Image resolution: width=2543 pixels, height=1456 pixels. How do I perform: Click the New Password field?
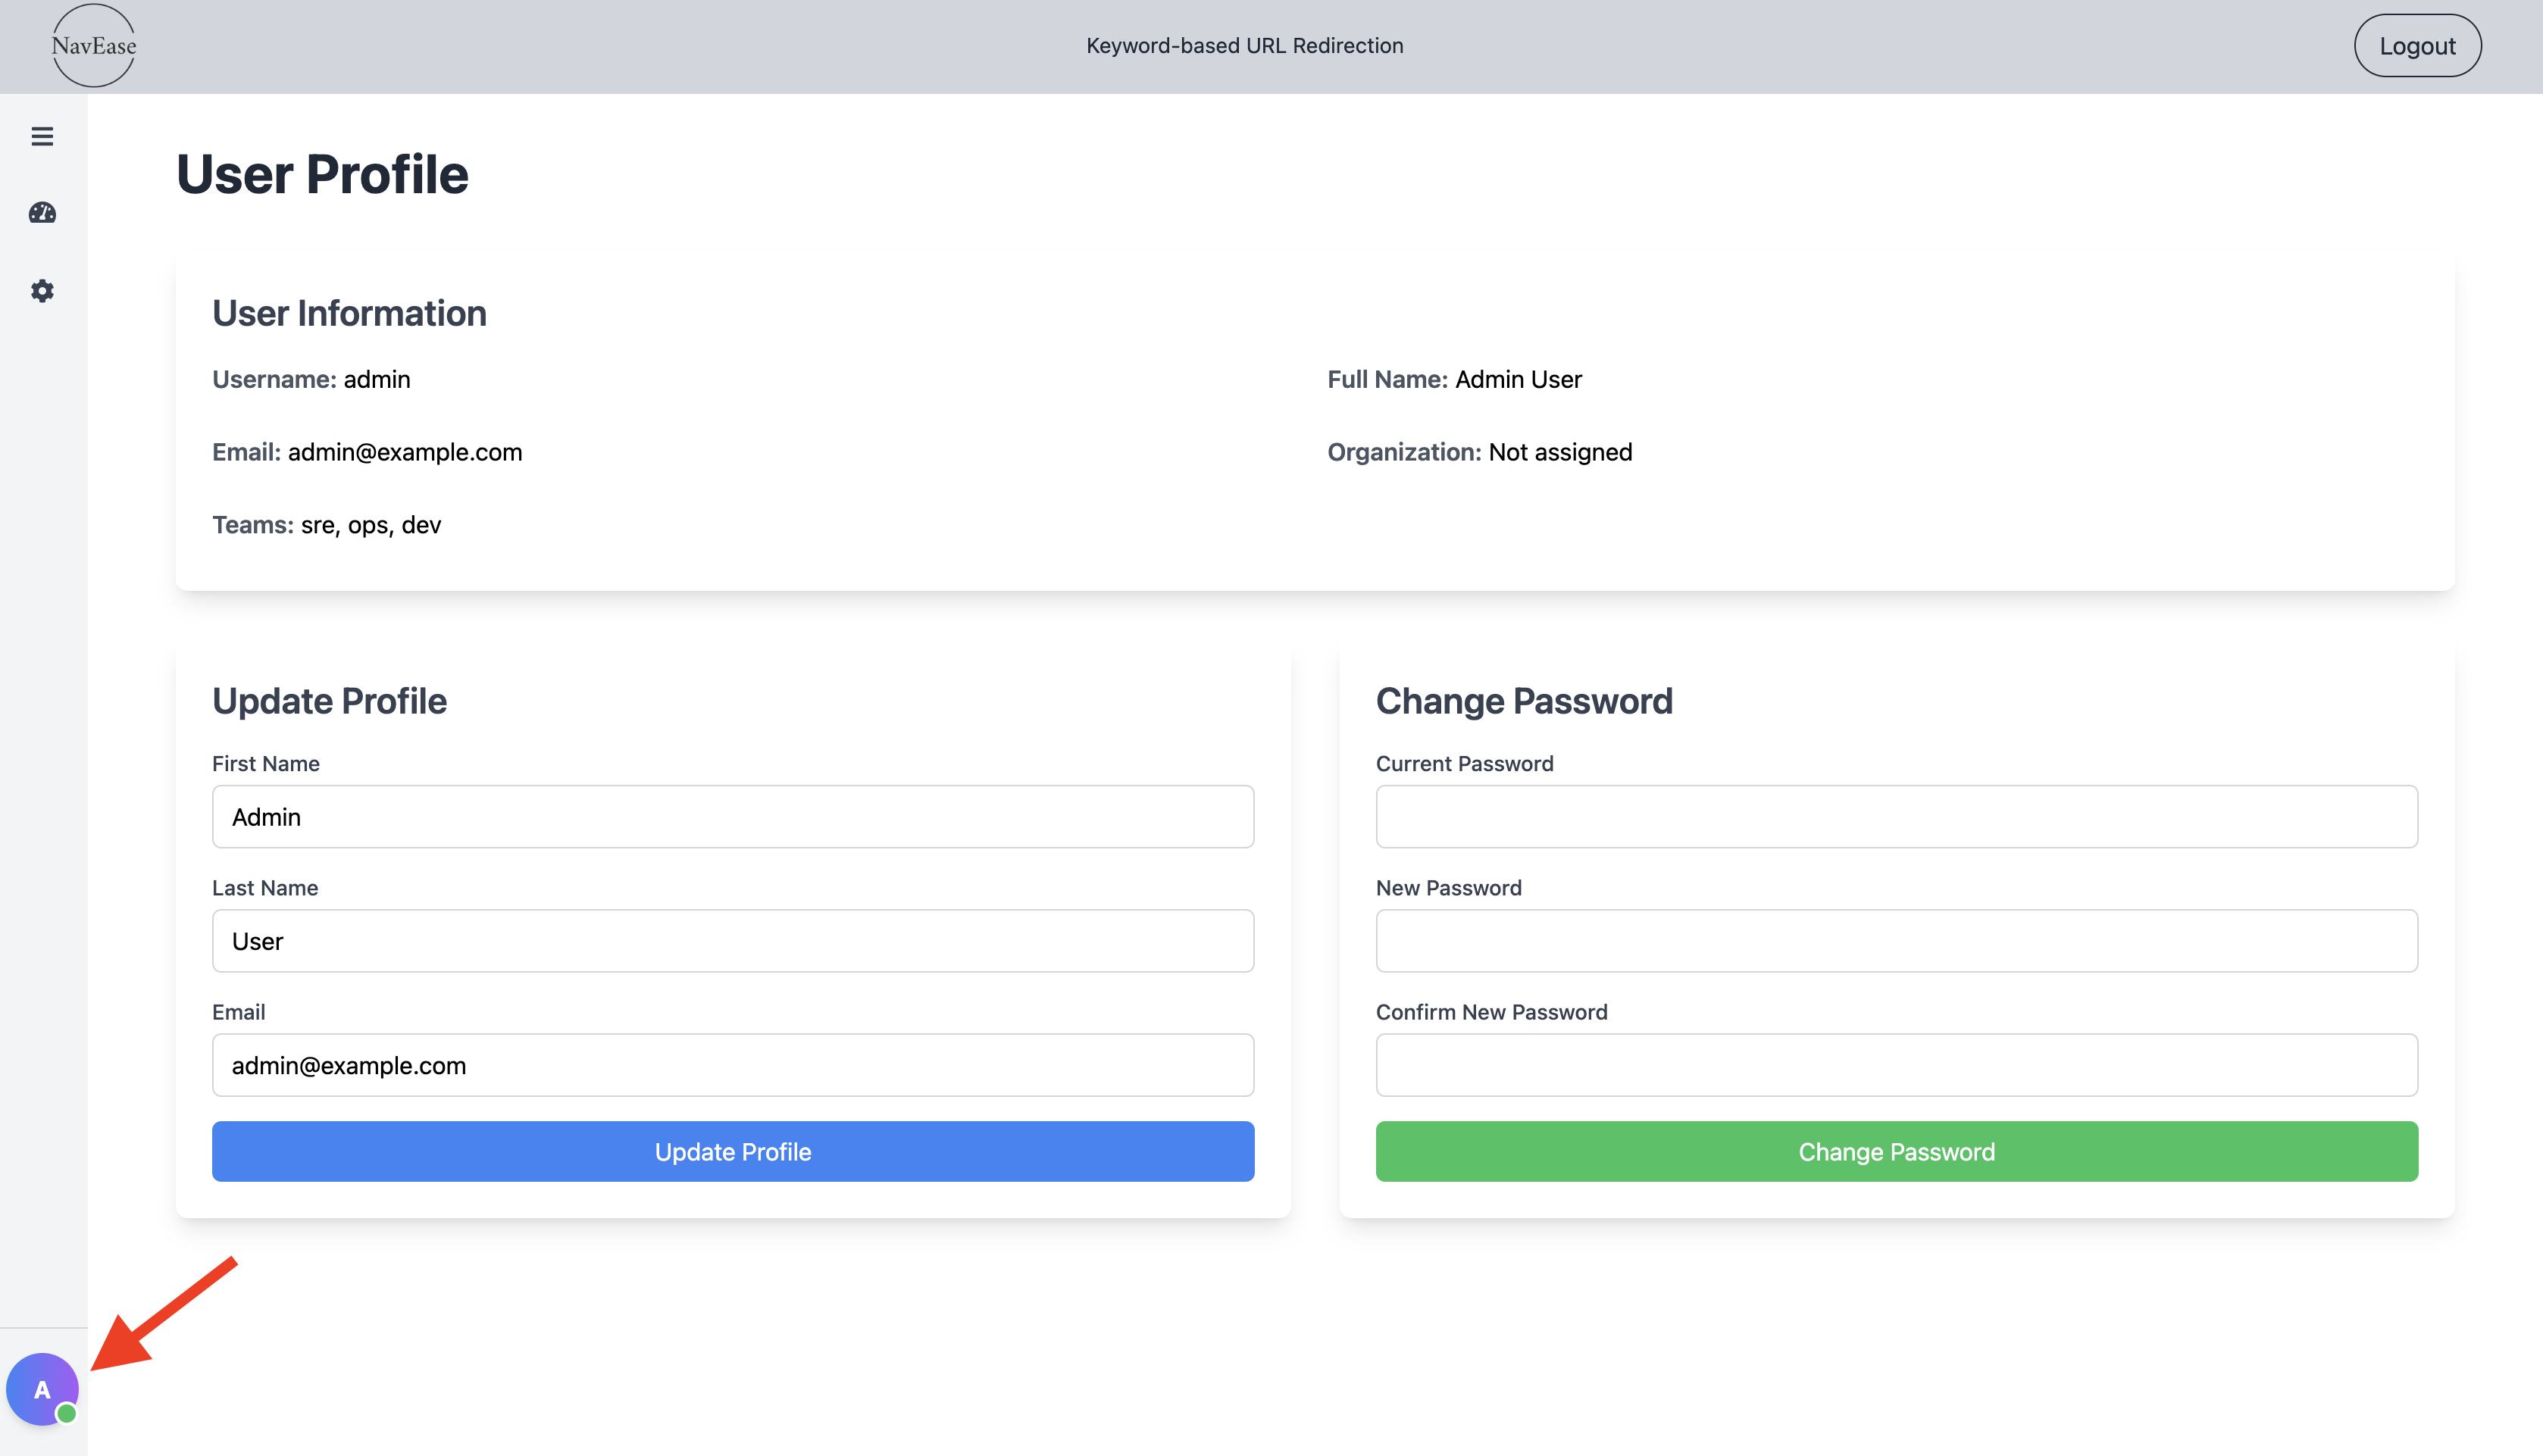click(1896, 940)
